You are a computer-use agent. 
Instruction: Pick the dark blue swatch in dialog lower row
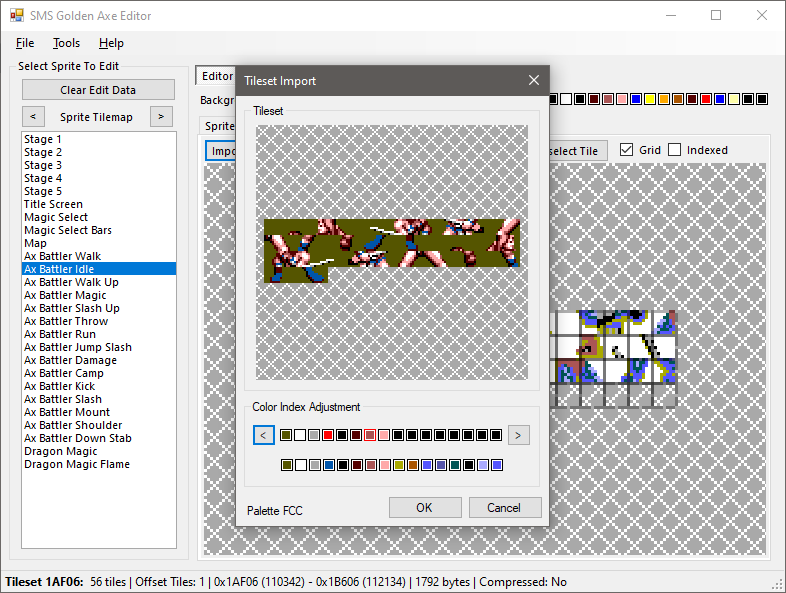pos(329,465)
